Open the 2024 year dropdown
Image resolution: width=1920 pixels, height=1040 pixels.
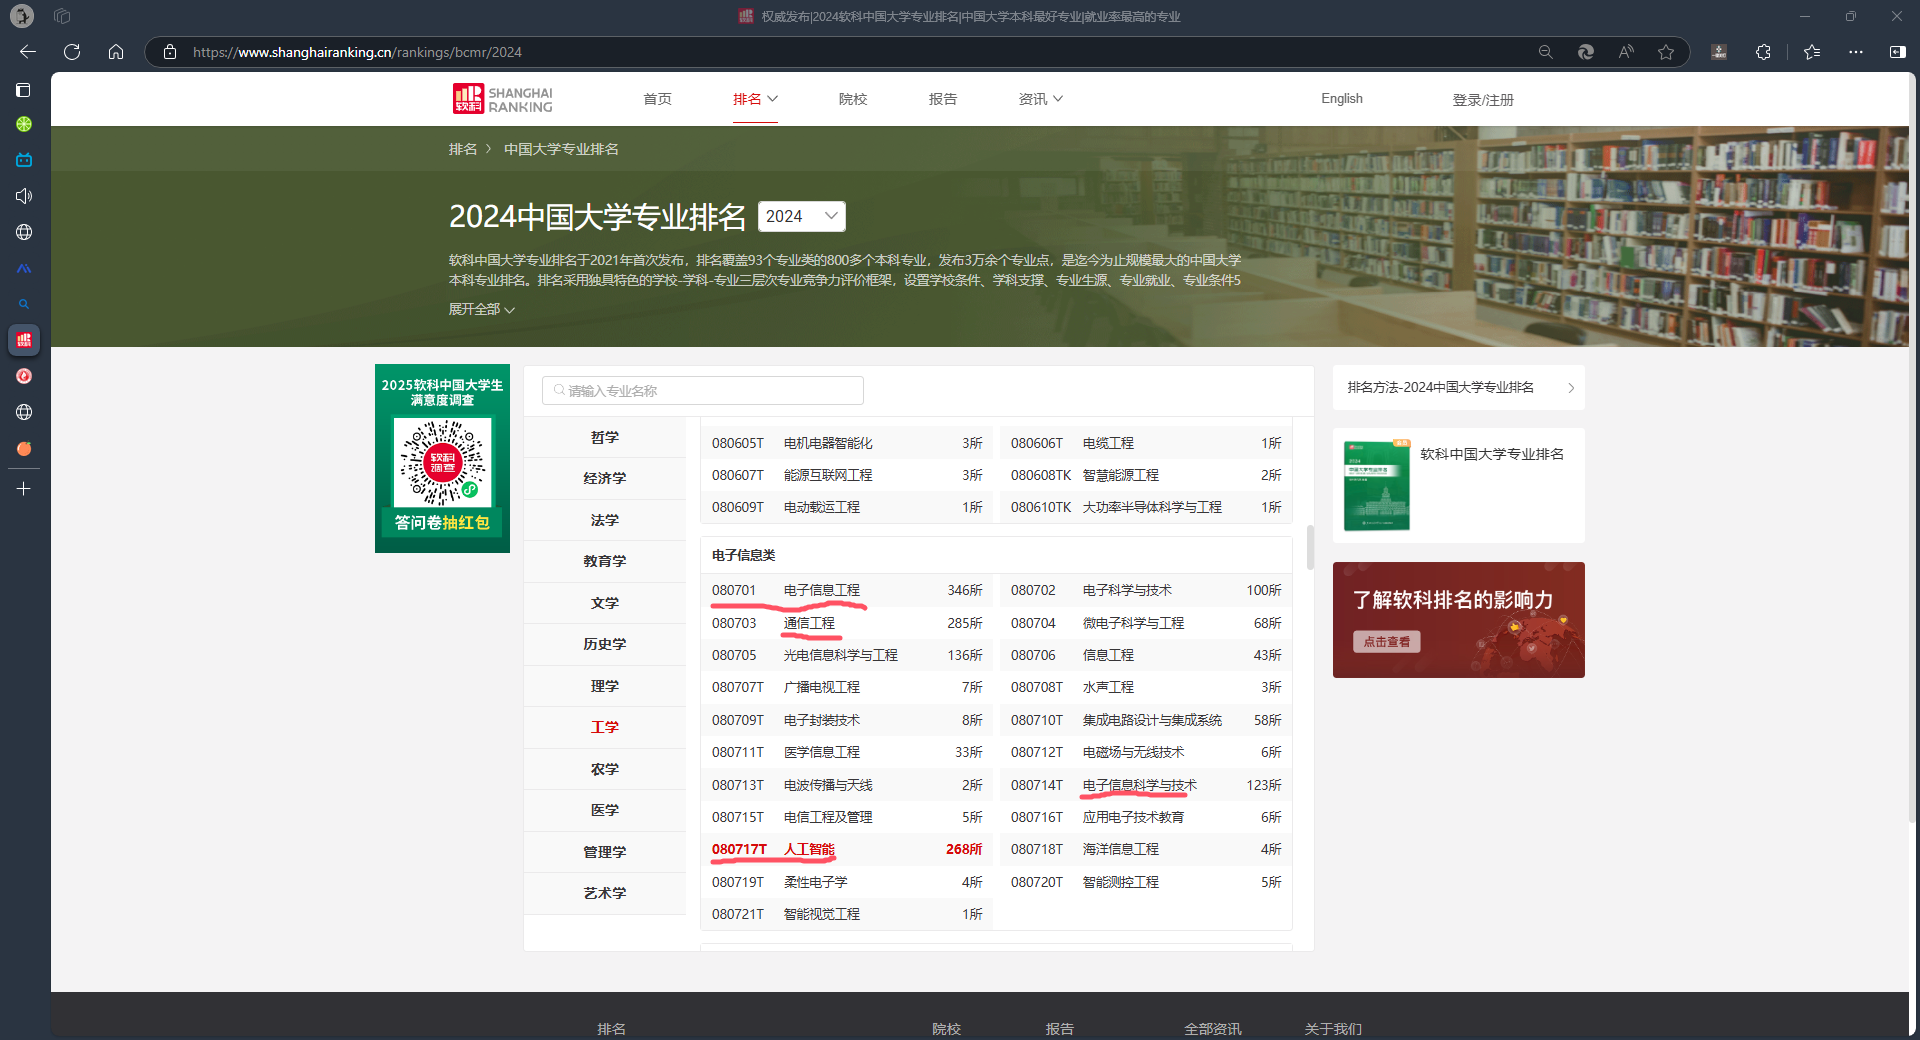(x=801, y=216)
